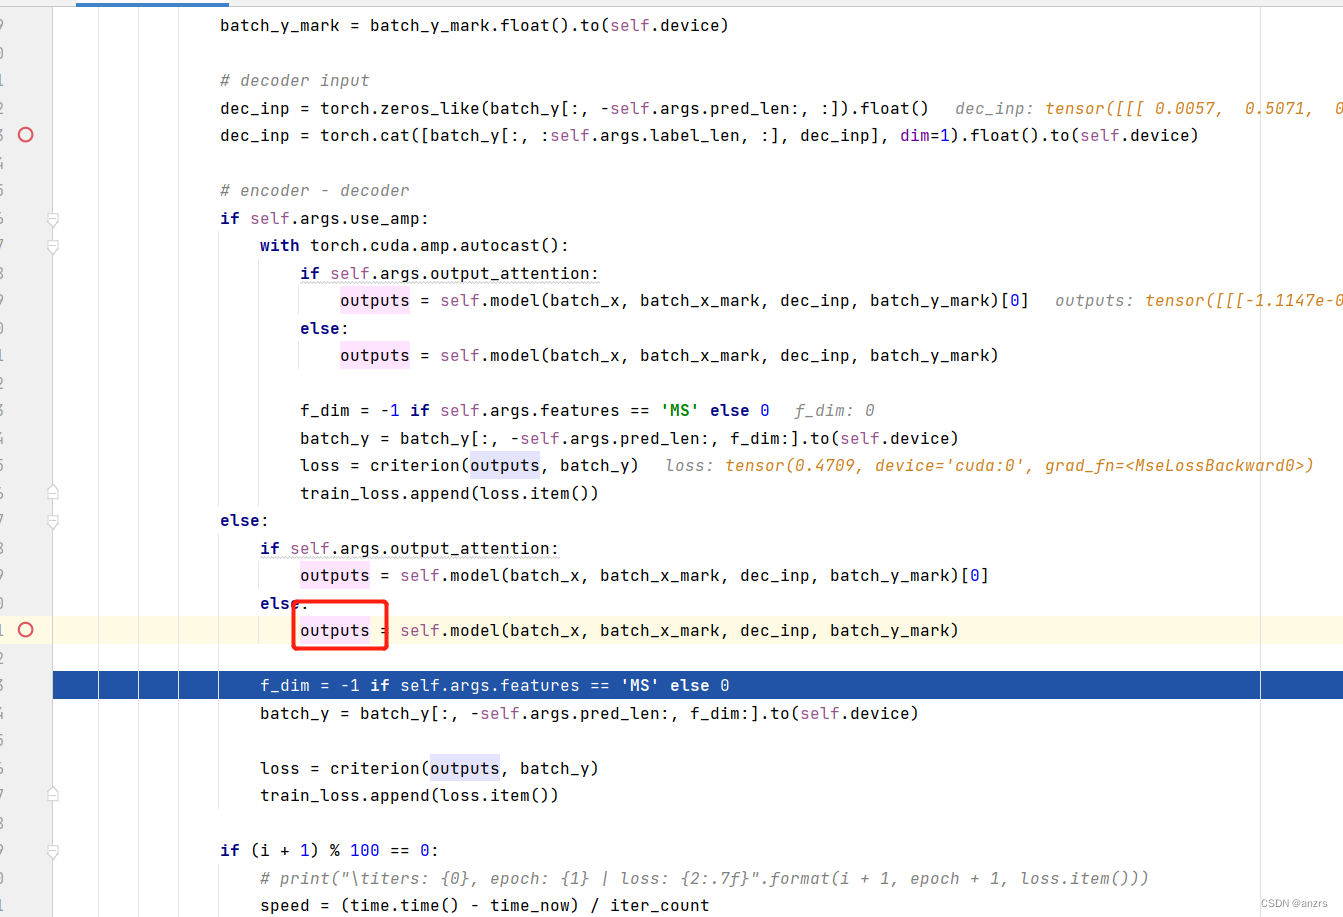The height and width of the screenshot is (917, 1343).
Task: Click the '# encoder - decoder' comment
Action: 315,191
